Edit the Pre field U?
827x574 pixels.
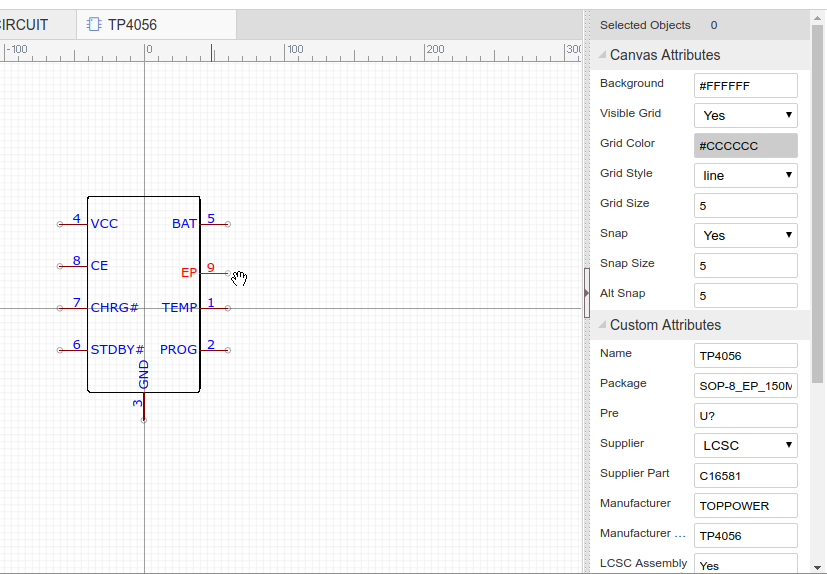(745, 416)
